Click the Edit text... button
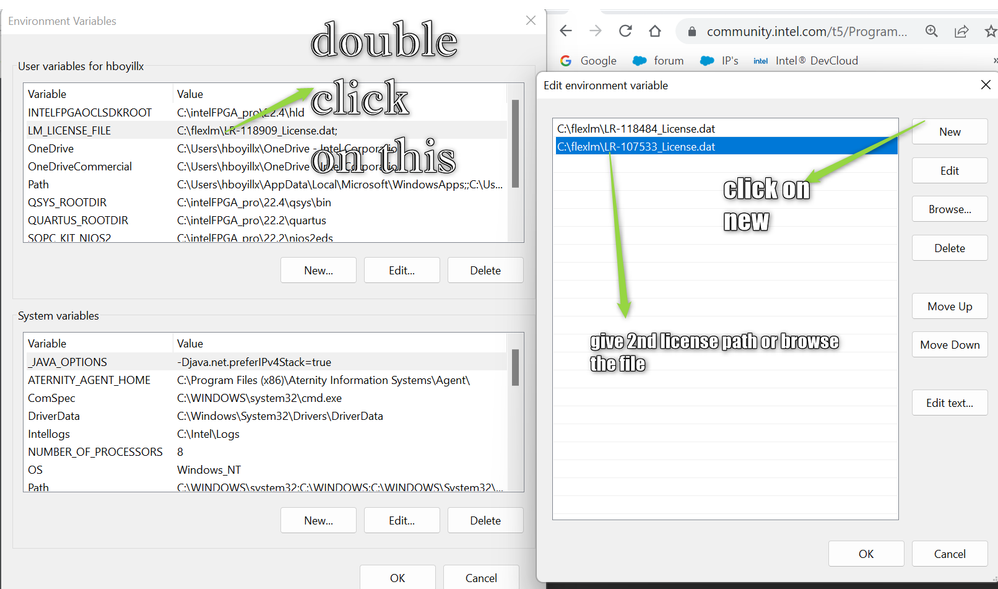The image size is (998, 589). pos(950,402)
